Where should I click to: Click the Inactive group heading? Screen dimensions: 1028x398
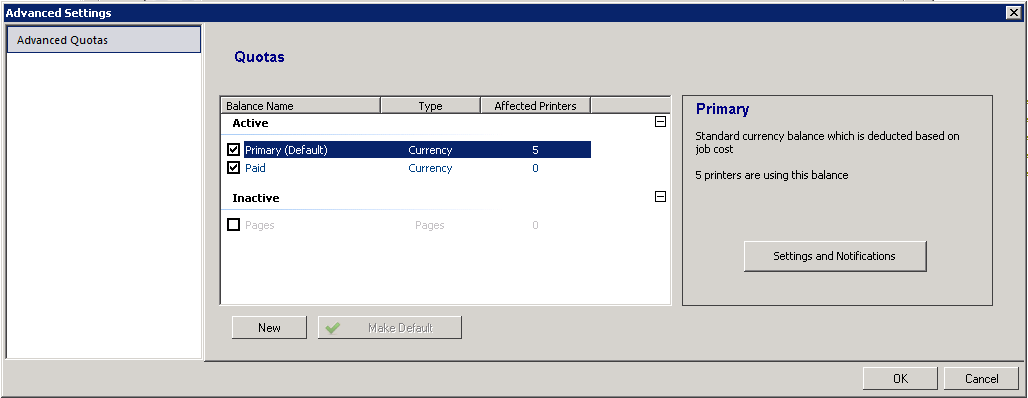tap(256, 197)
